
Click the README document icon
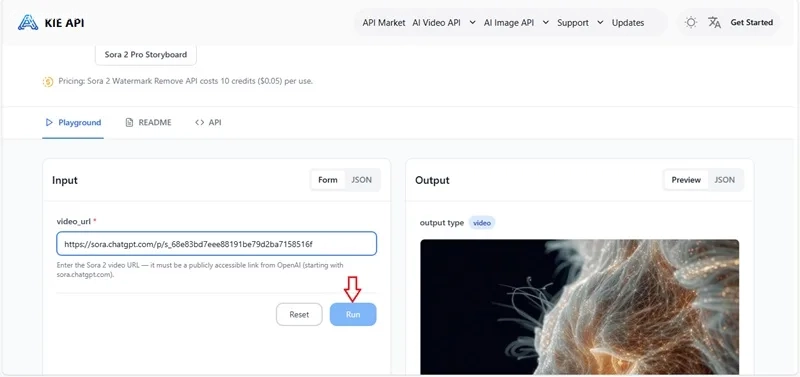click(130, 122)
